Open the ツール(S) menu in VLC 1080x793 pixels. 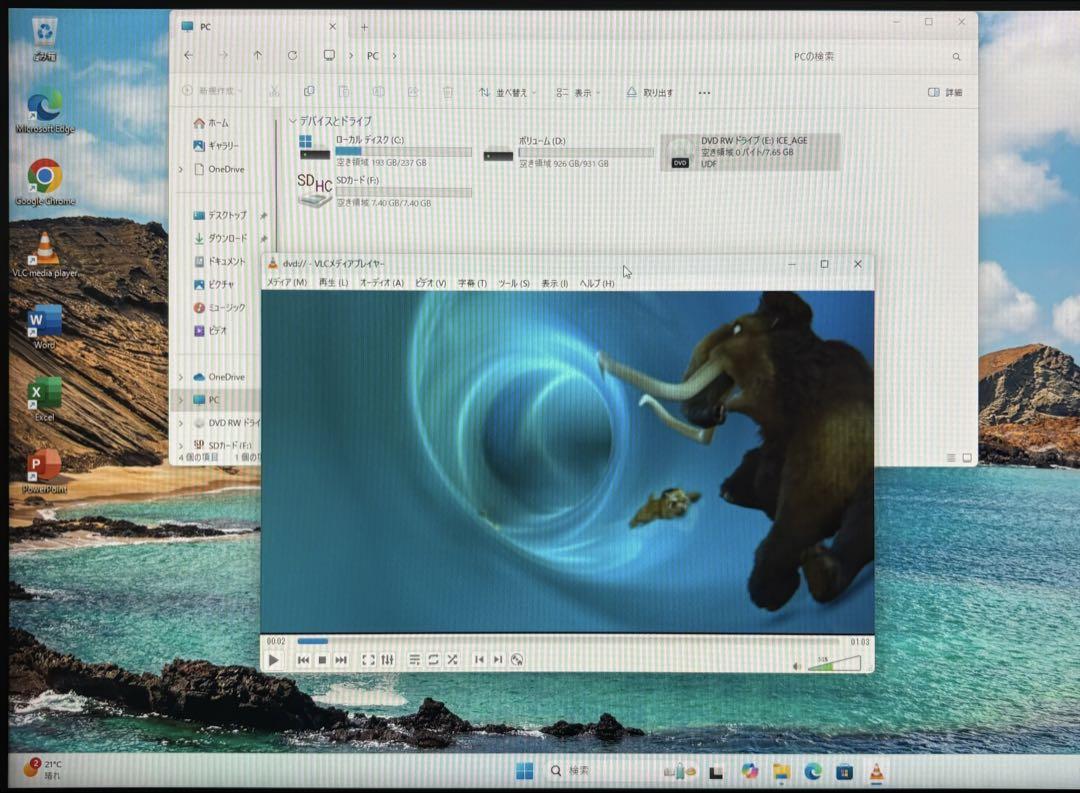tap(514, 283)
